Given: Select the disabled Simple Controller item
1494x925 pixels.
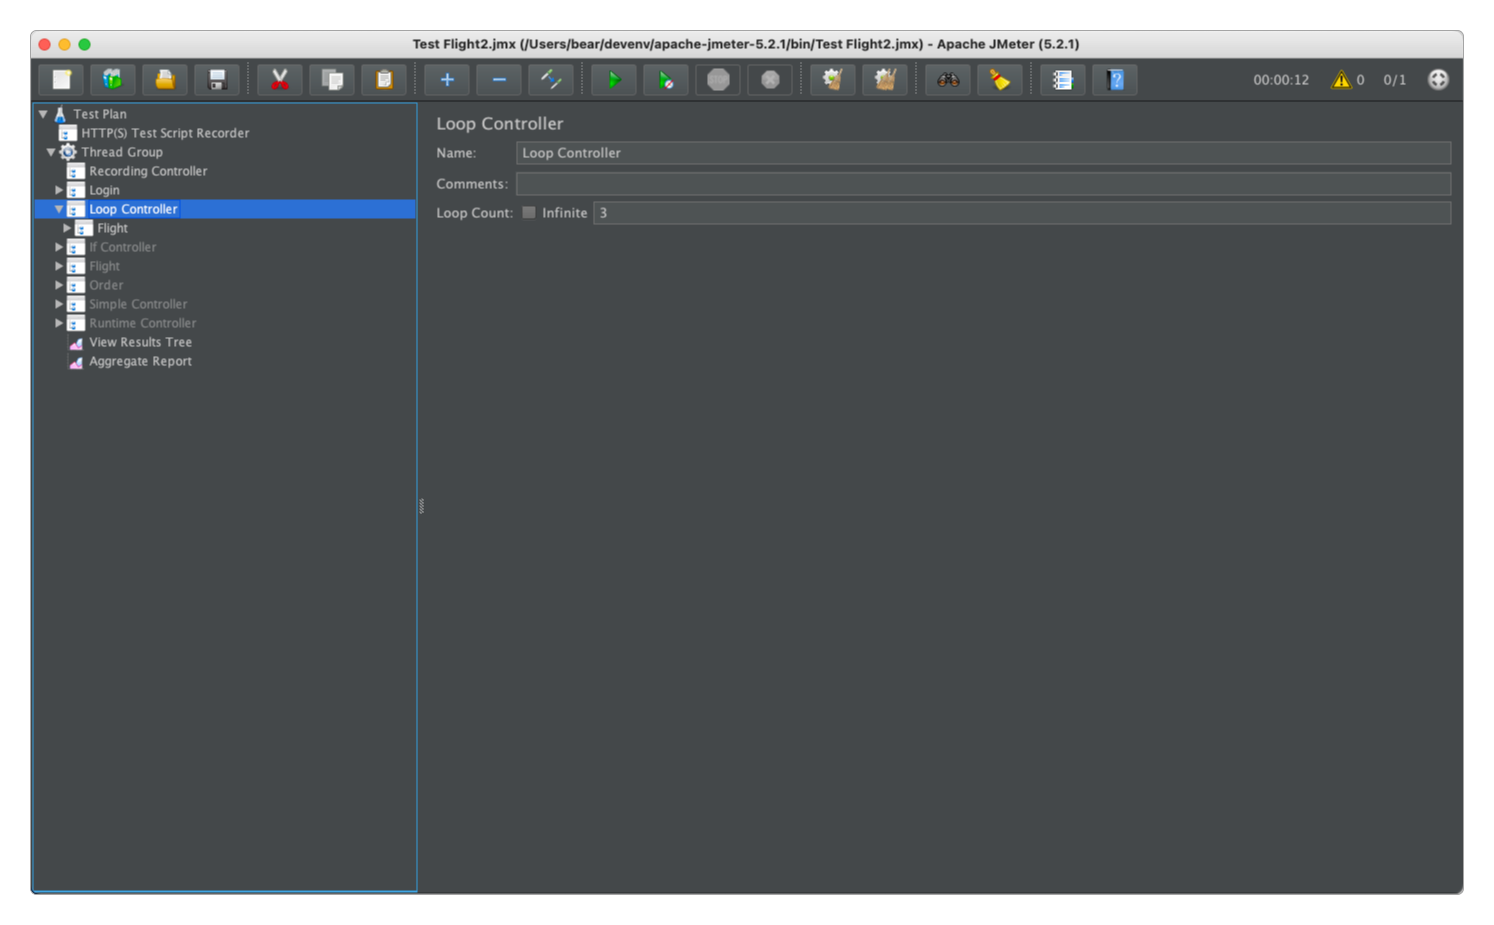Looking at the screenshot, I should pos(138,304).
